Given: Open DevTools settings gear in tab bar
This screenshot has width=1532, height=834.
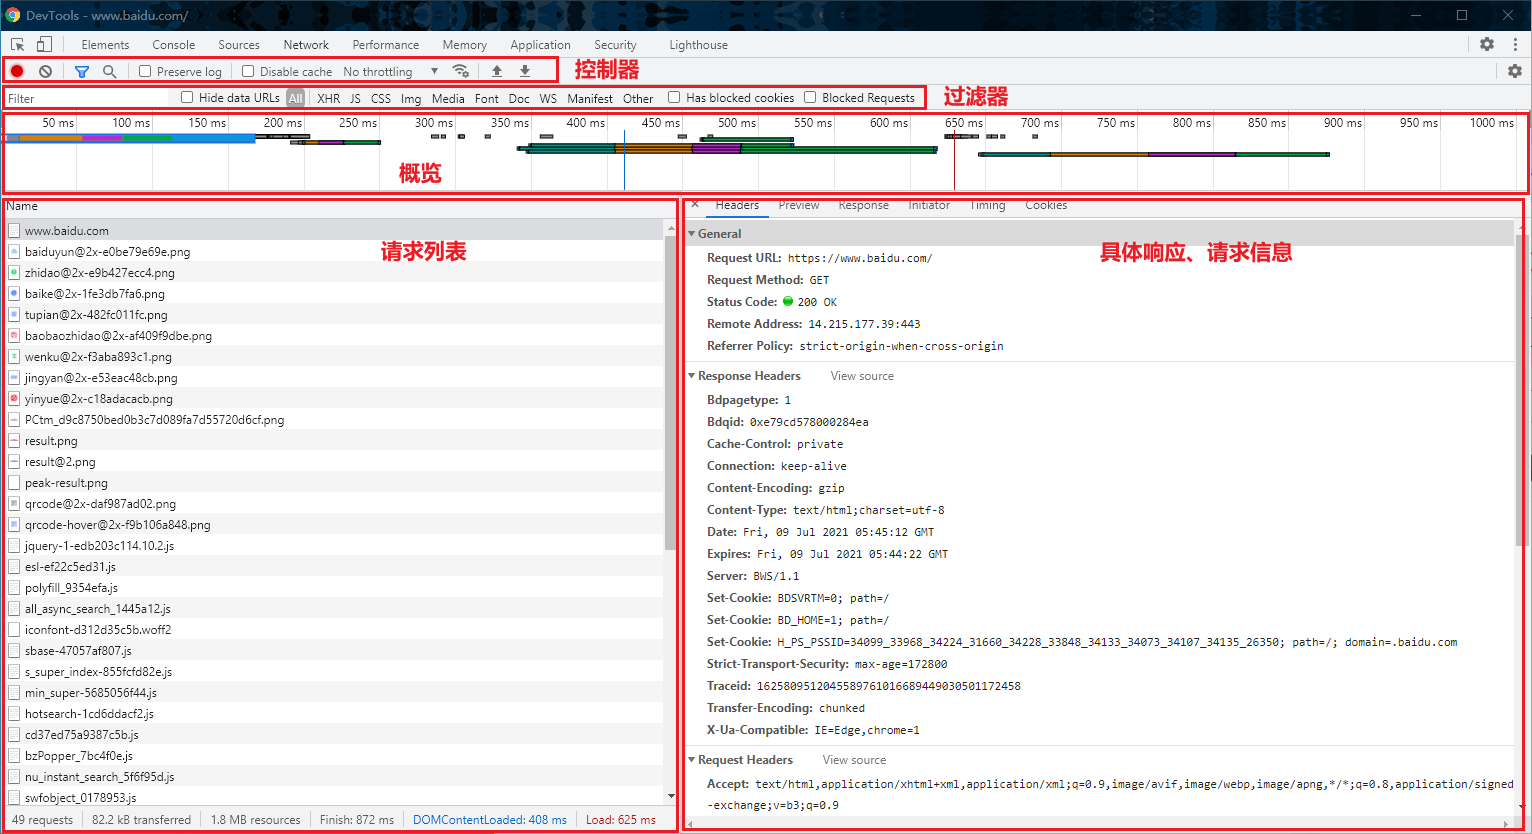Looking at the screenshot, I should click(x=1487, y=45).
